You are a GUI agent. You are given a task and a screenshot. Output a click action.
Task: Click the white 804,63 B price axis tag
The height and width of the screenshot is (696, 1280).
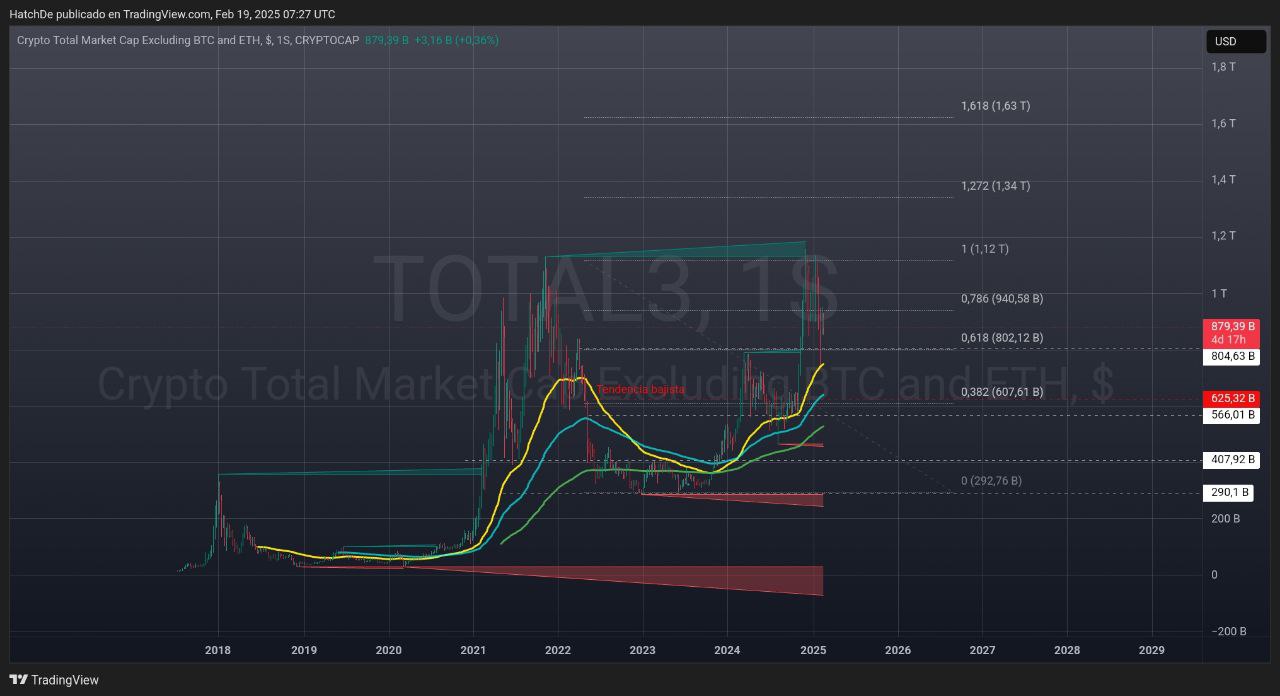point(1232,356)
